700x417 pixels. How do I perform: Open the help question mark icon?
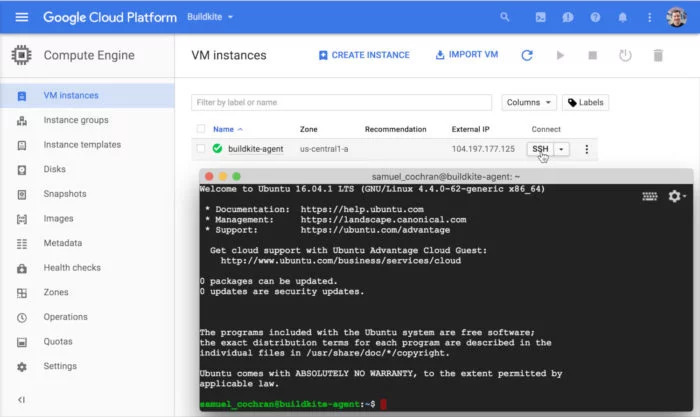coord(595,17)
